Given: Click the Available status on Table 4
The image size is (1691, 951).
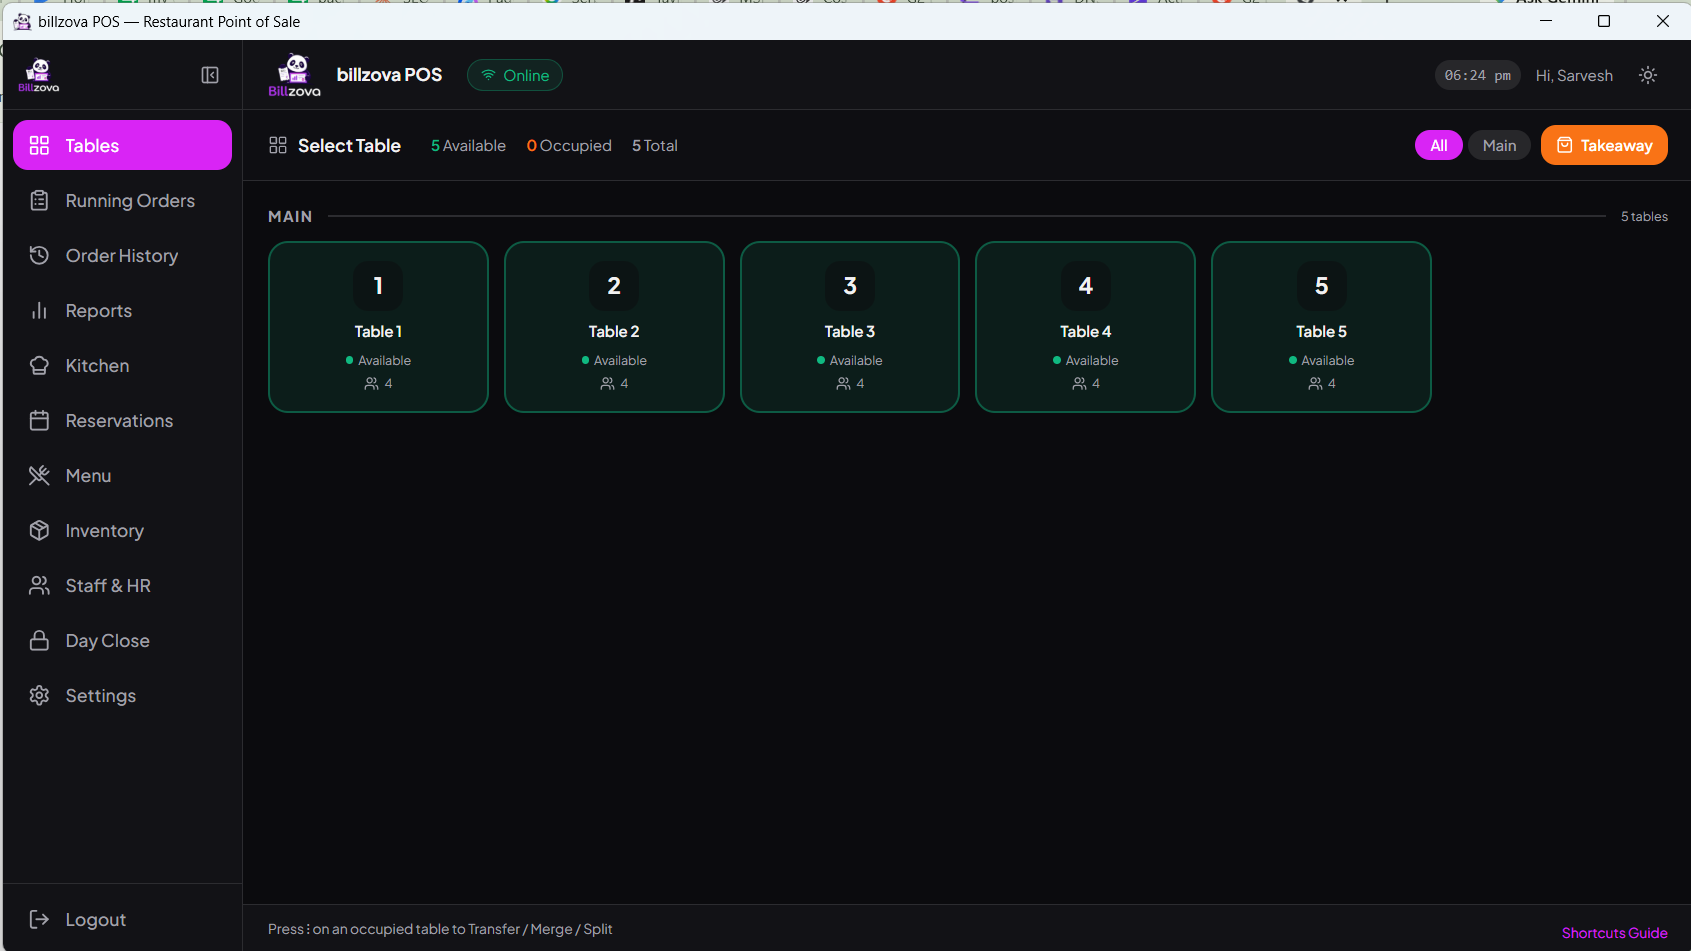Looking at the screenshot, I should pos(1085,360).
